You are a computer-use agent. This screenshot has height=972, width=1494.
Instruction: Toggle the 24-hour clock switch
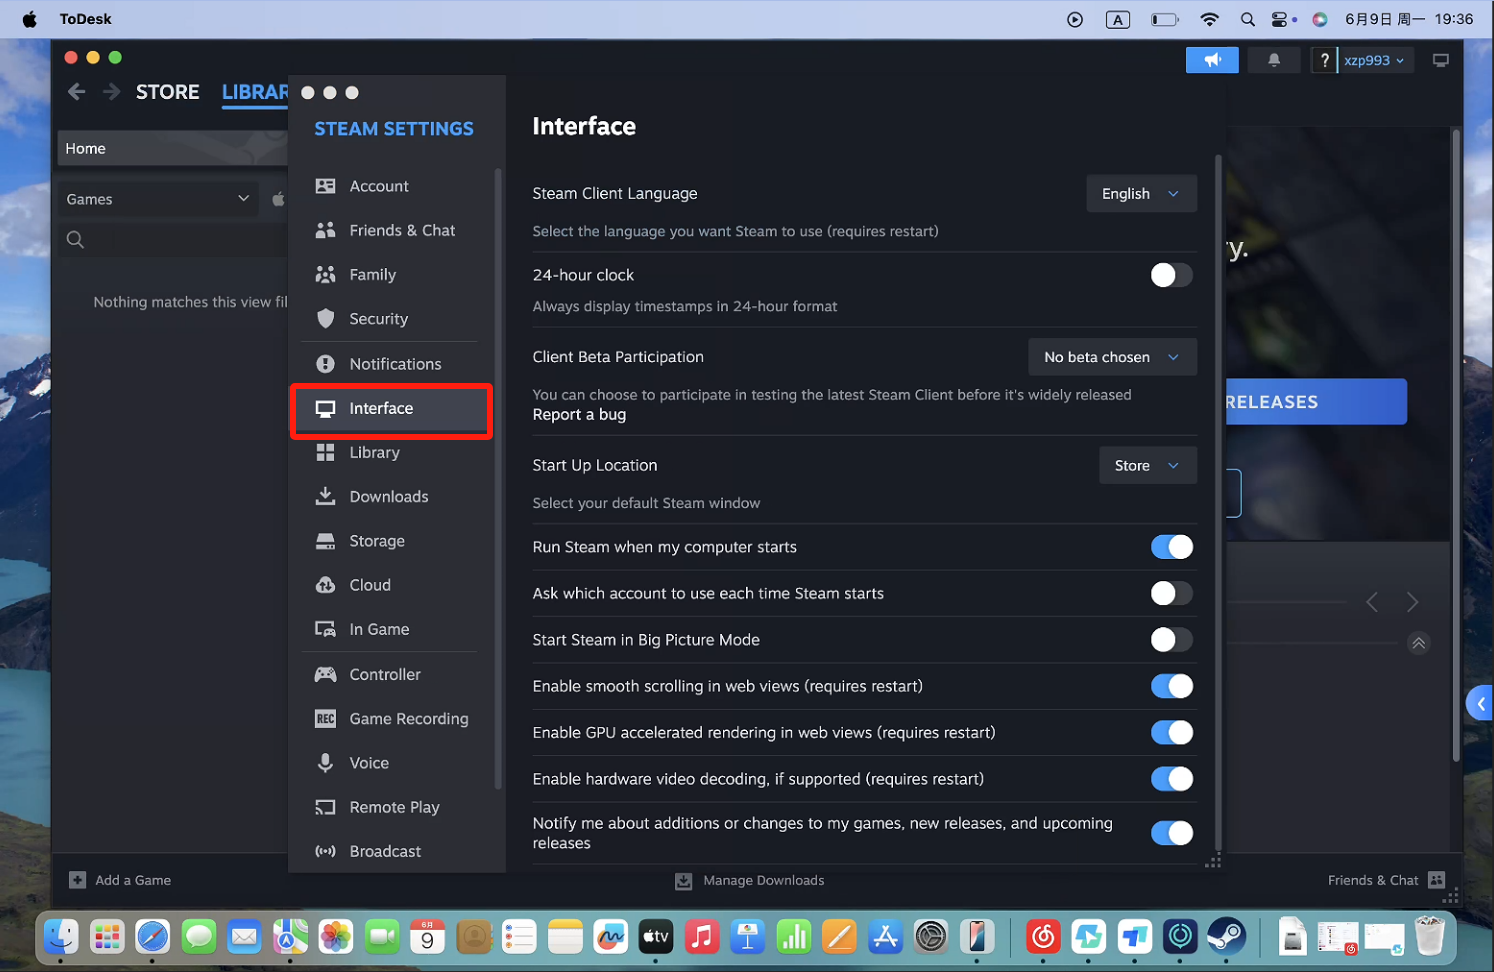pos(1171,275)
